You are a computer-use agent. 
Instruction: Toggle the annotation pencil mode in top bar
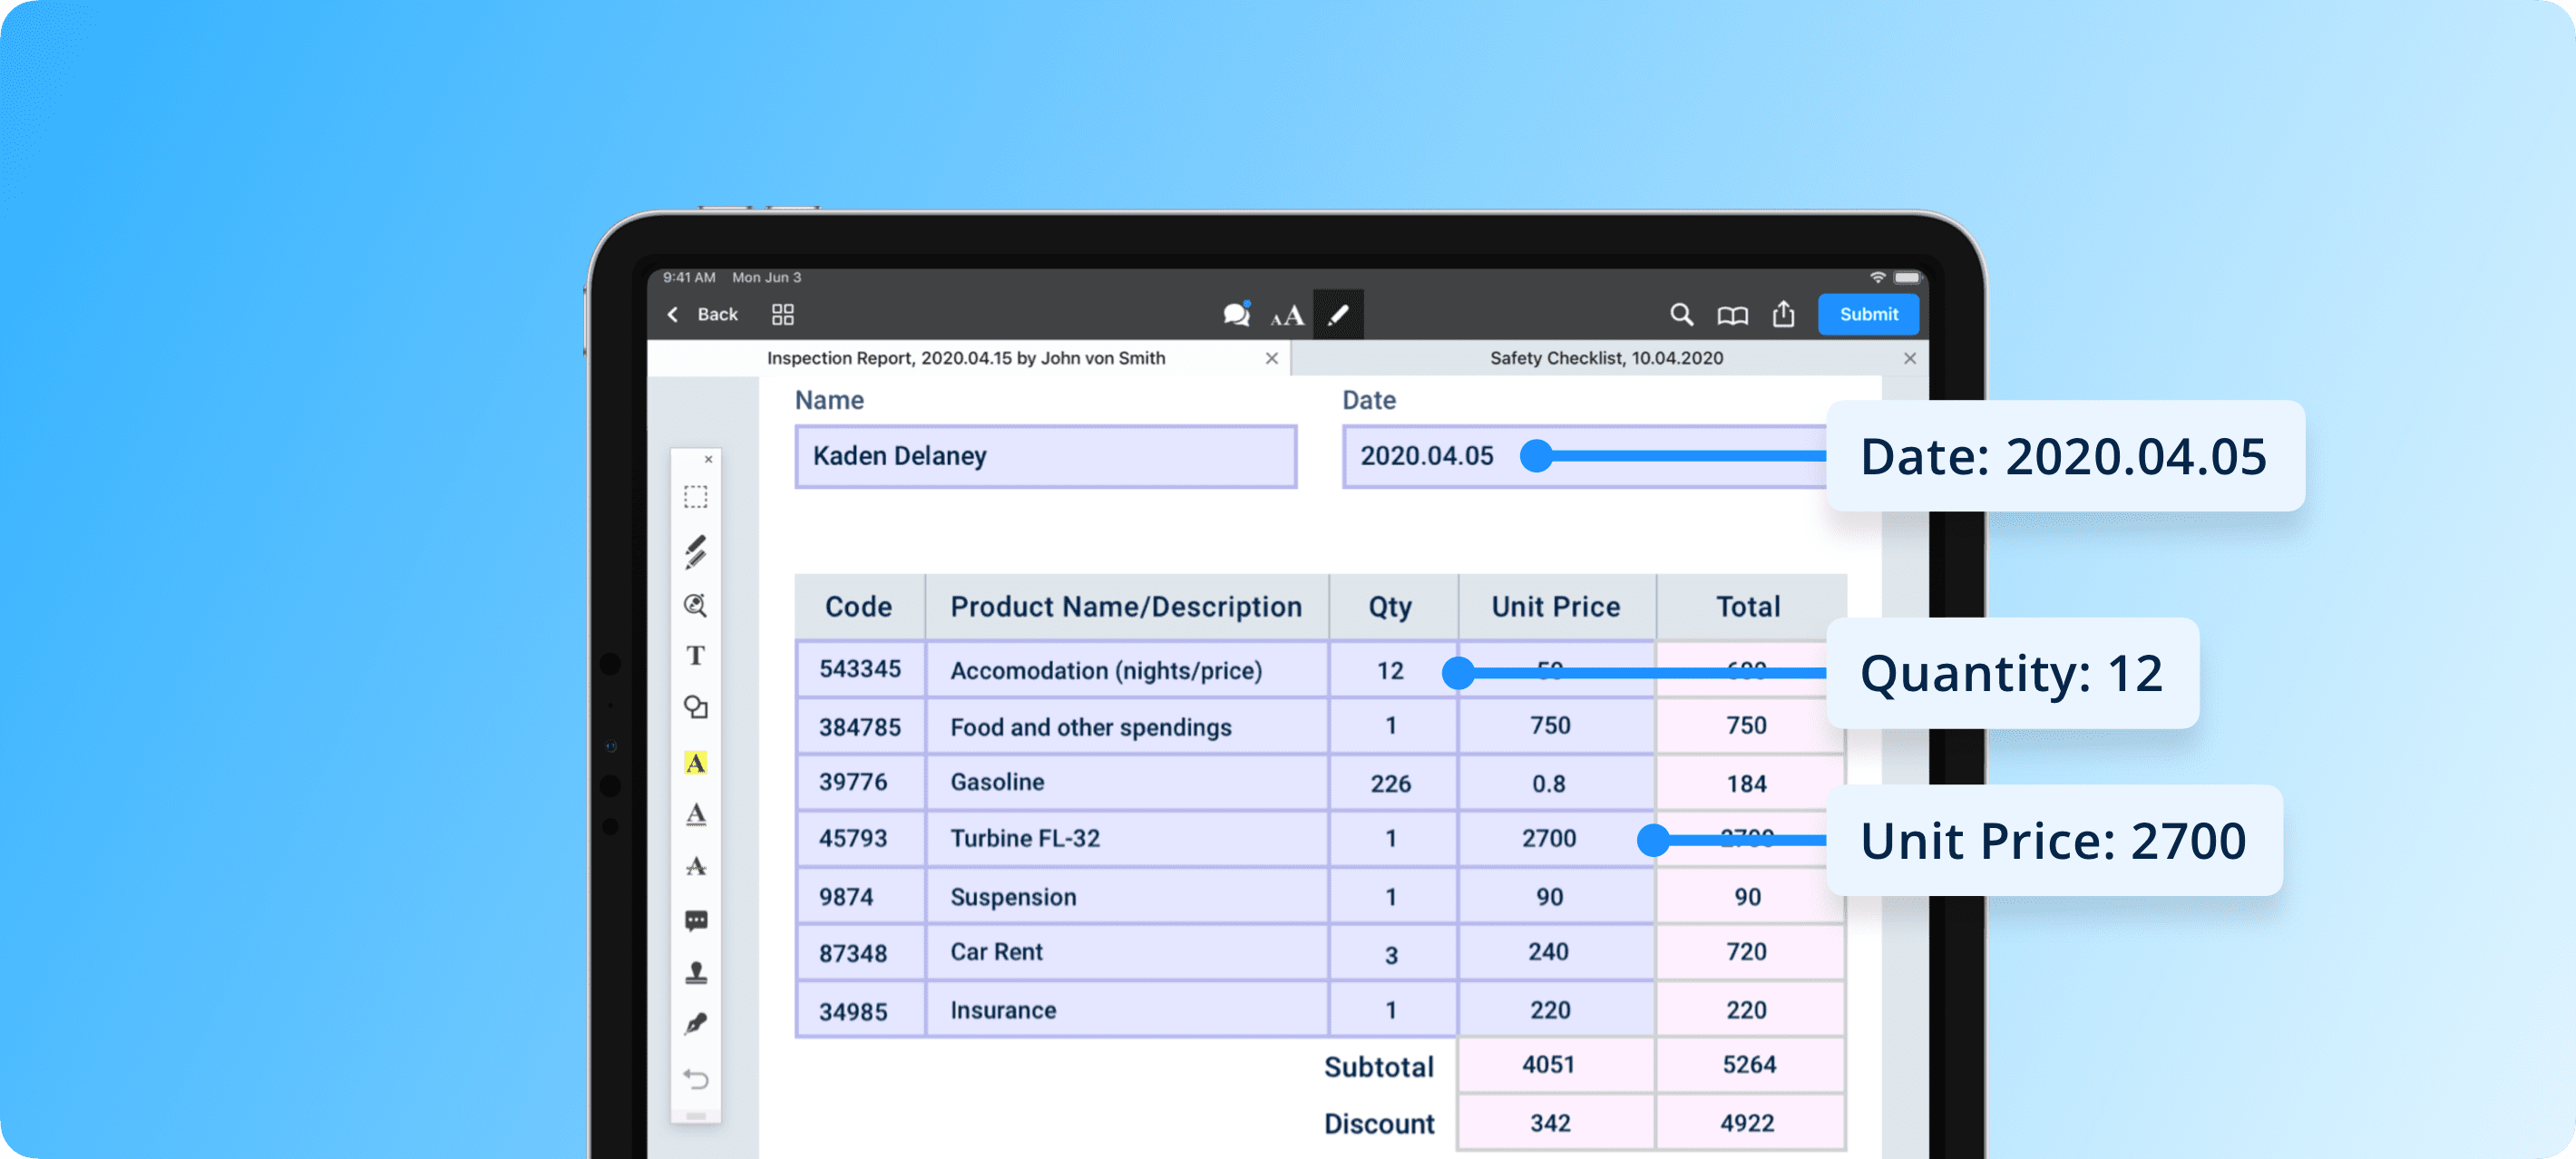1338,315
